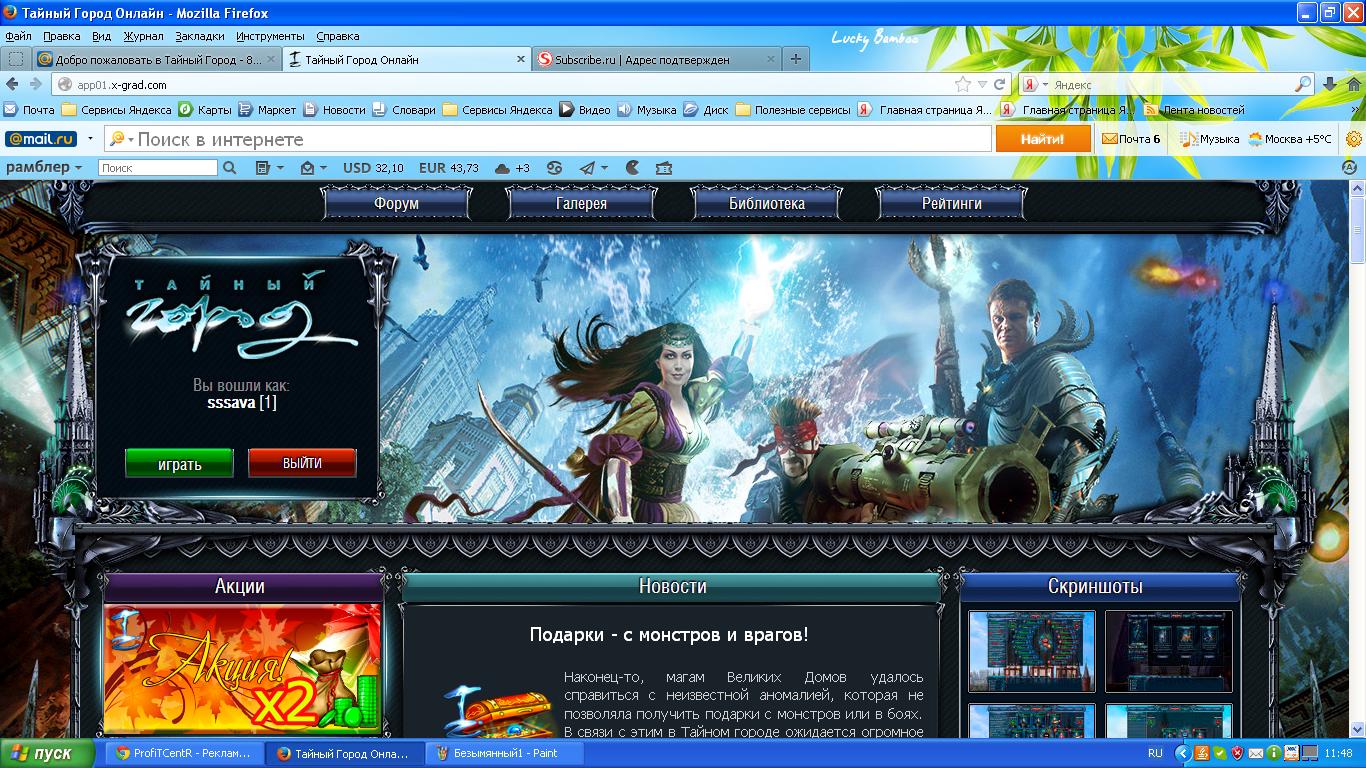Click the Акция x2 promo banner
The width and height of the screenshot is (1366, 768).
click(243, 669)
